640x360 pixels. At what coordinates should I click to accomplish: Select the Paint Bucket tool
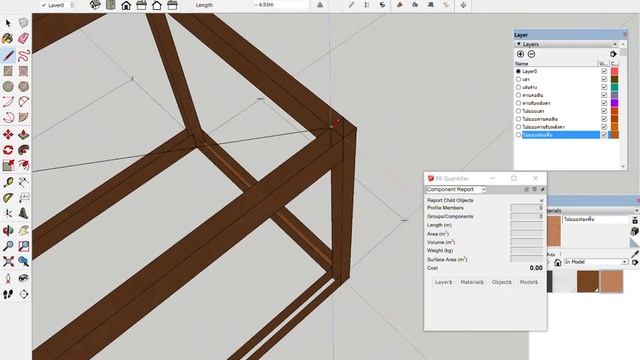8,39
